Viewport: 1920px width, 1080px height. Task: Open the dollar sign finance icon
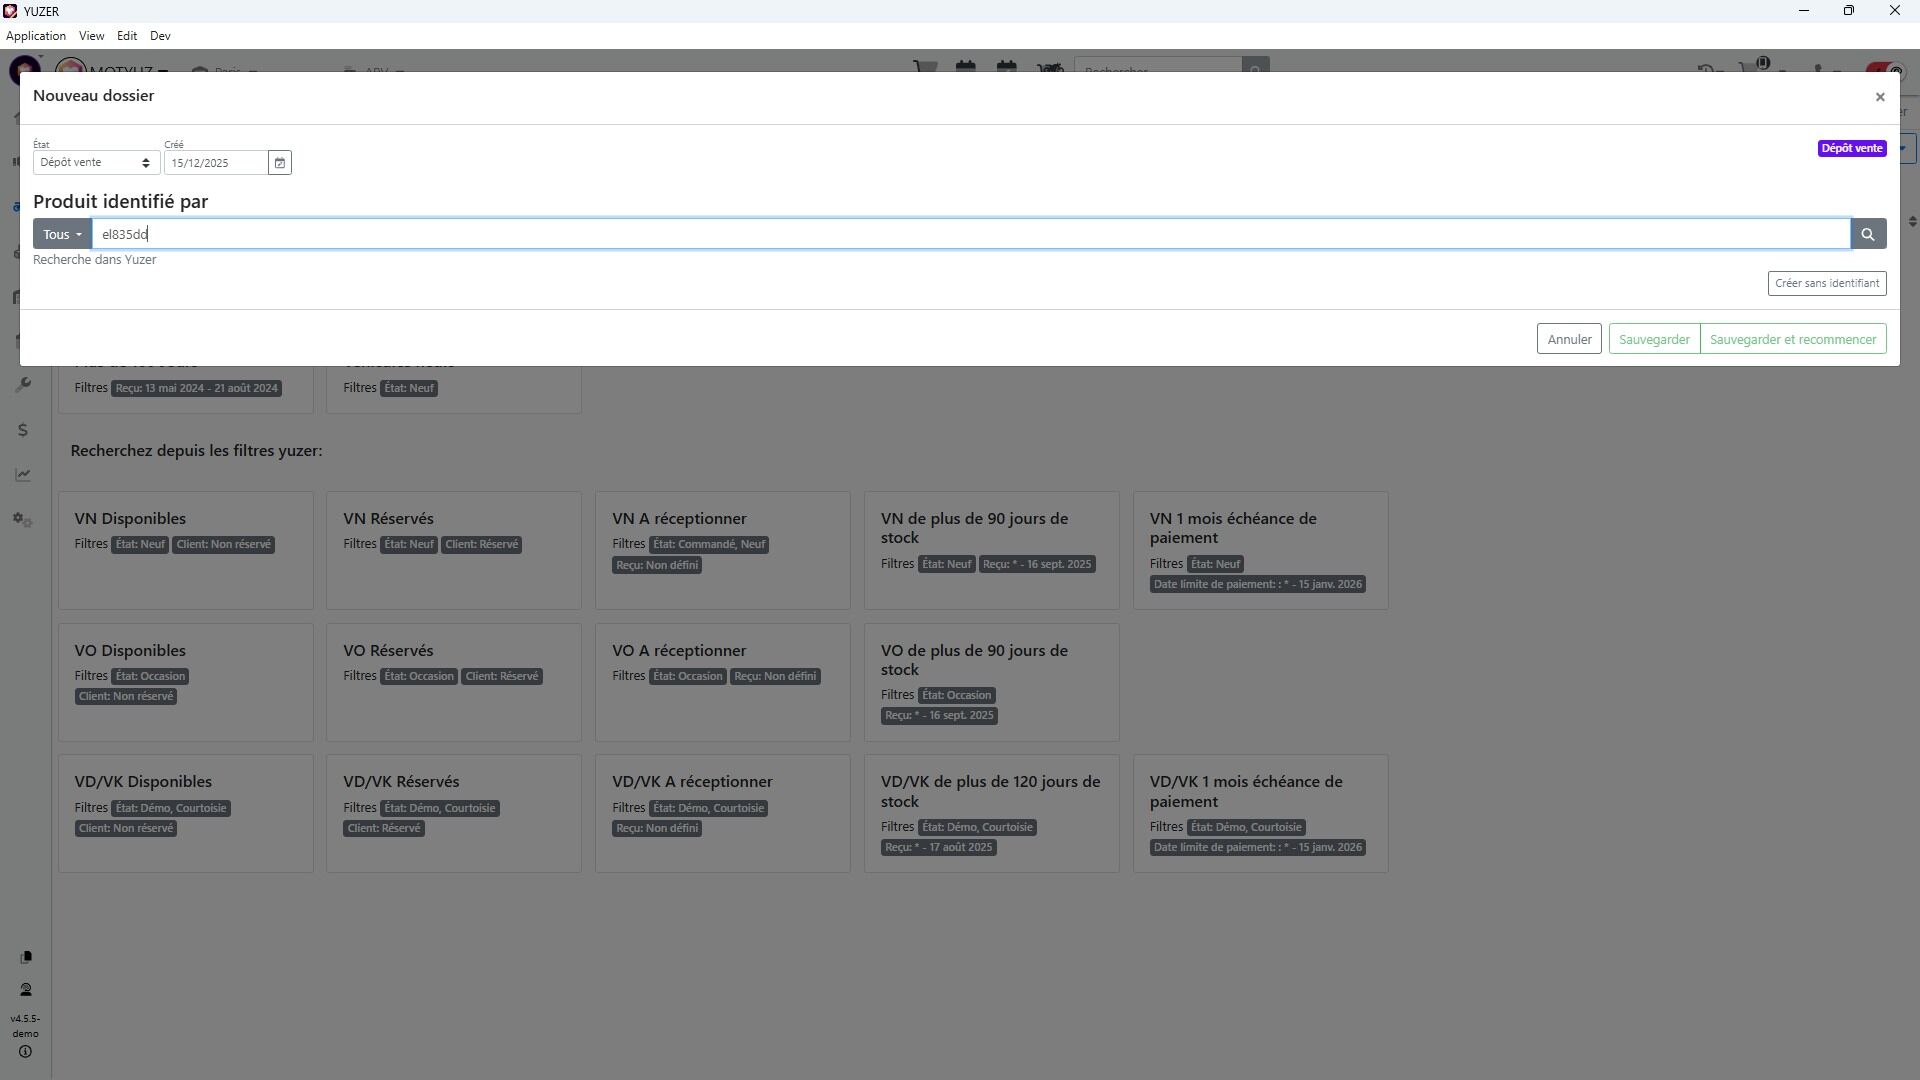click(x=23, y=430)
